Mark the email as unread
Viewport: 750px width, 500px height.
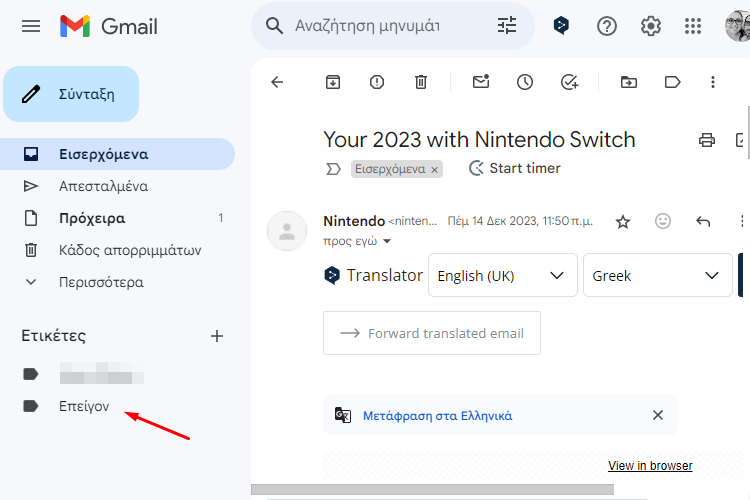[481, 82]
